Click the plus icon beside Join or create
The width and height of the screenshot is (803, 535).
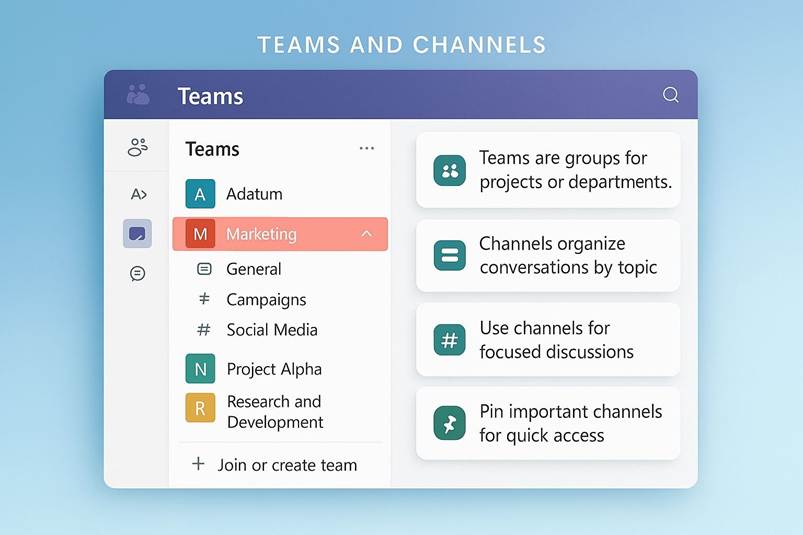(x=198, y=464)
